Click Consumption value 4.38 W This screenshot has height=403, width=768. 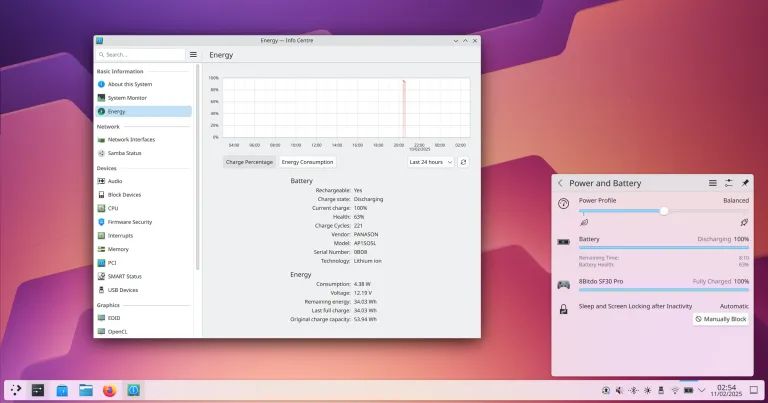(x=362, y=284)
